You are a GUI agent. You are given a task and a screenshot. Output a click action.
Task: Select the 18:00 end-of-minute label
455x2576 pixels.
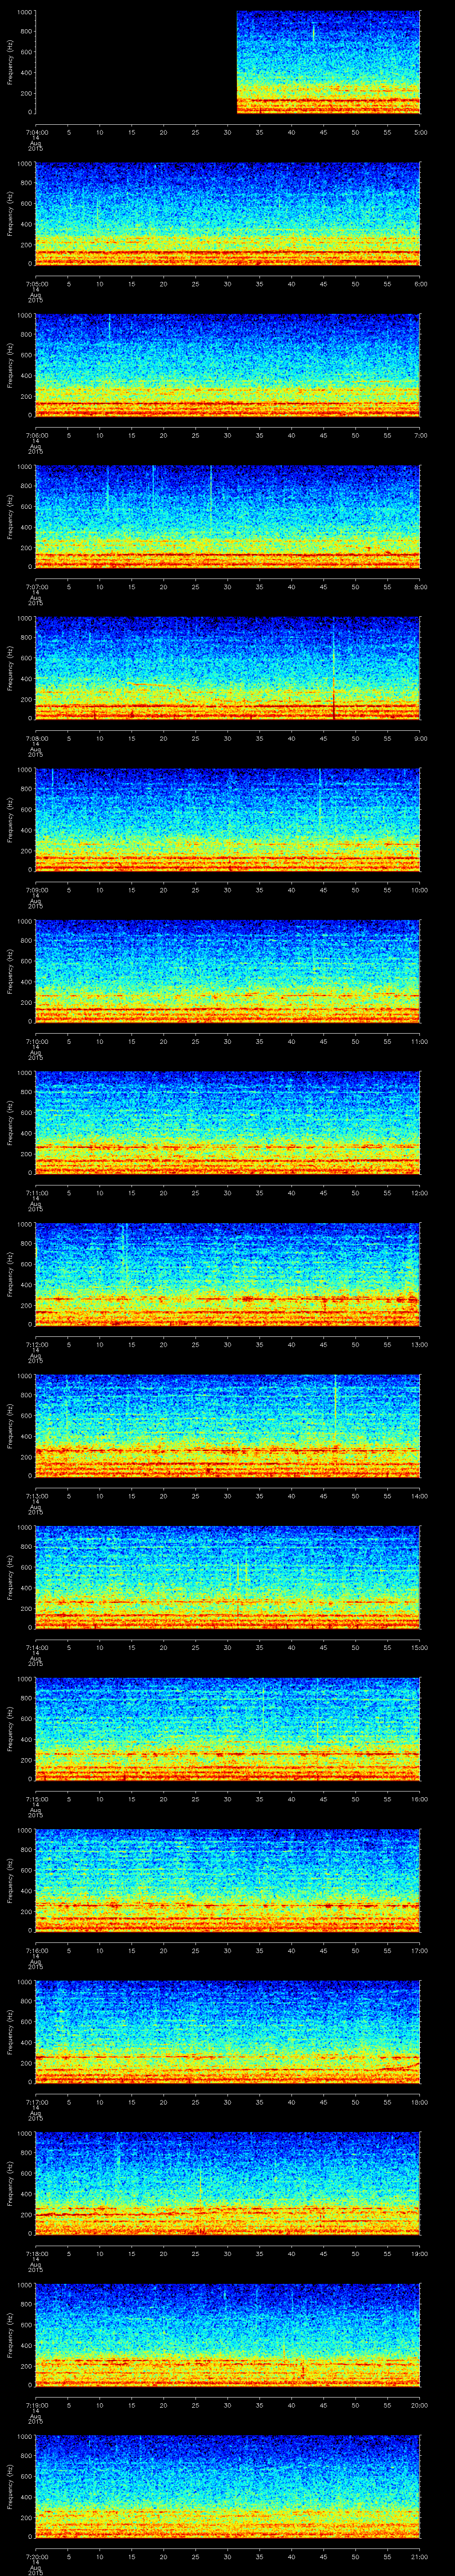(420, 2101)
